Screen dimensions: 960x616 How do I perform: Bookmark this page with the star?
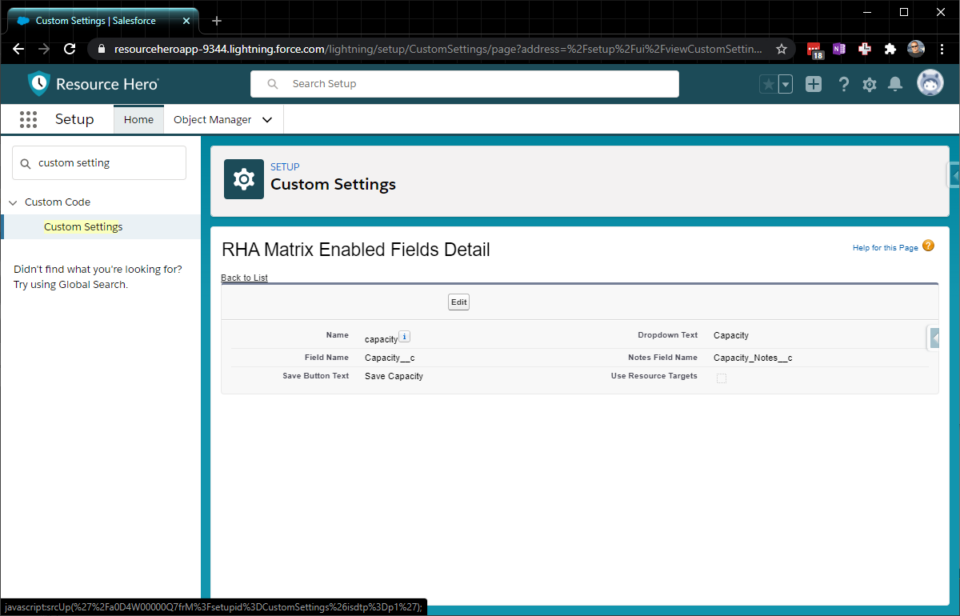click(x=781, y=49)
